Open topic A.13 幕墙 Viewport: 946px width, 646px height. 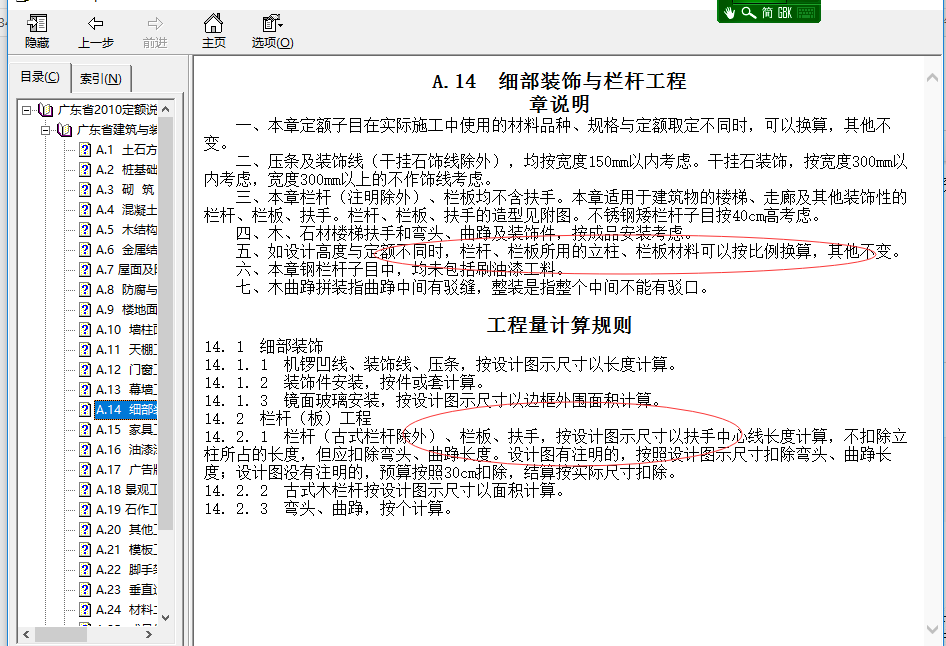click(126, 389)
